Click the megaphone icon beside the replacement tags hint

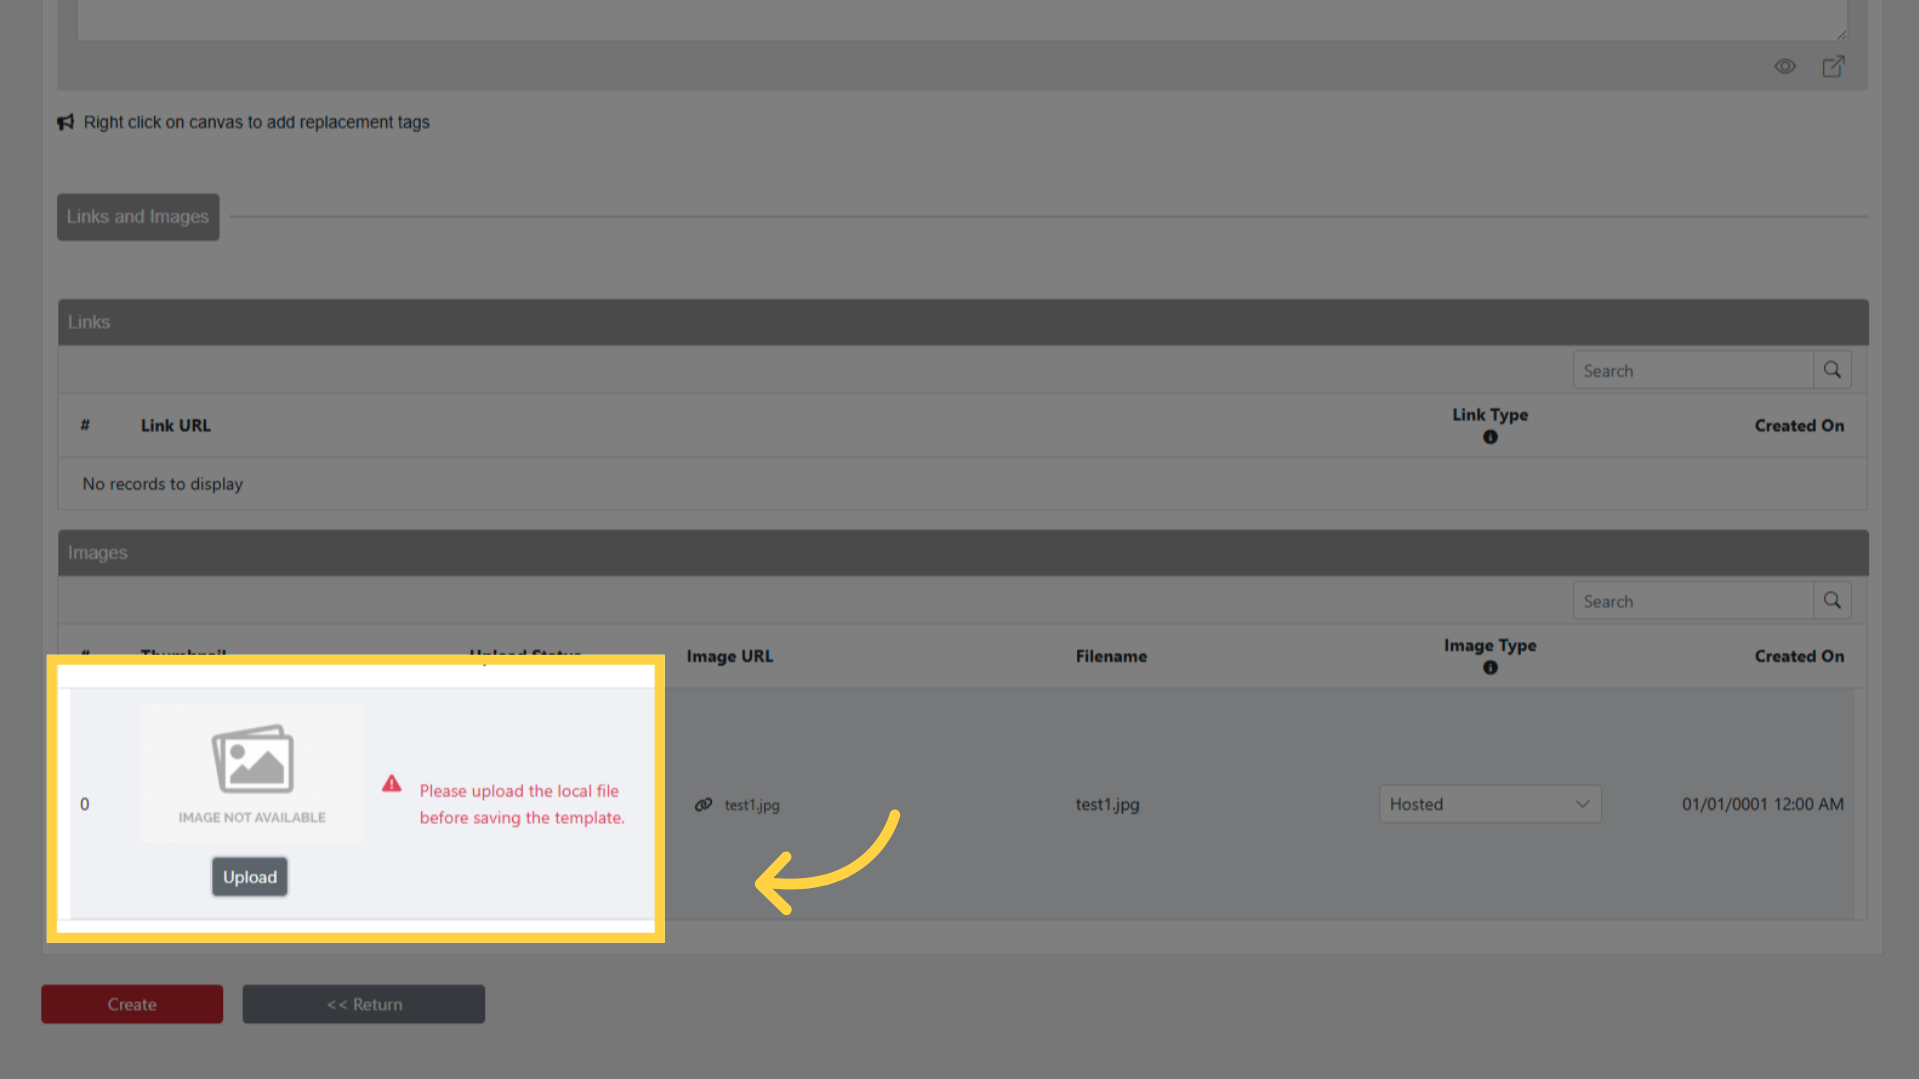coord(66,122)
